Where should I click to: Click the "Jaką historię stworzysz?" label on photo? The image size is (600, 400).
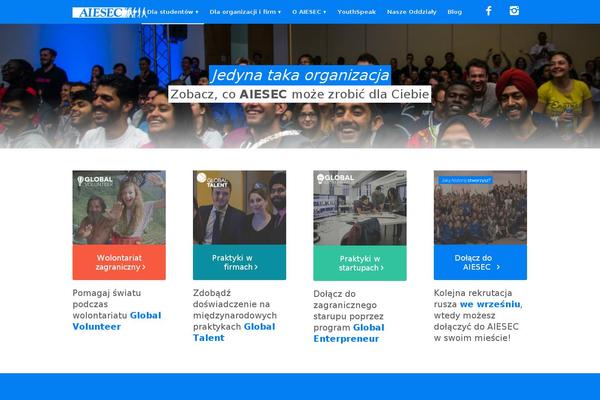[465, 180]
